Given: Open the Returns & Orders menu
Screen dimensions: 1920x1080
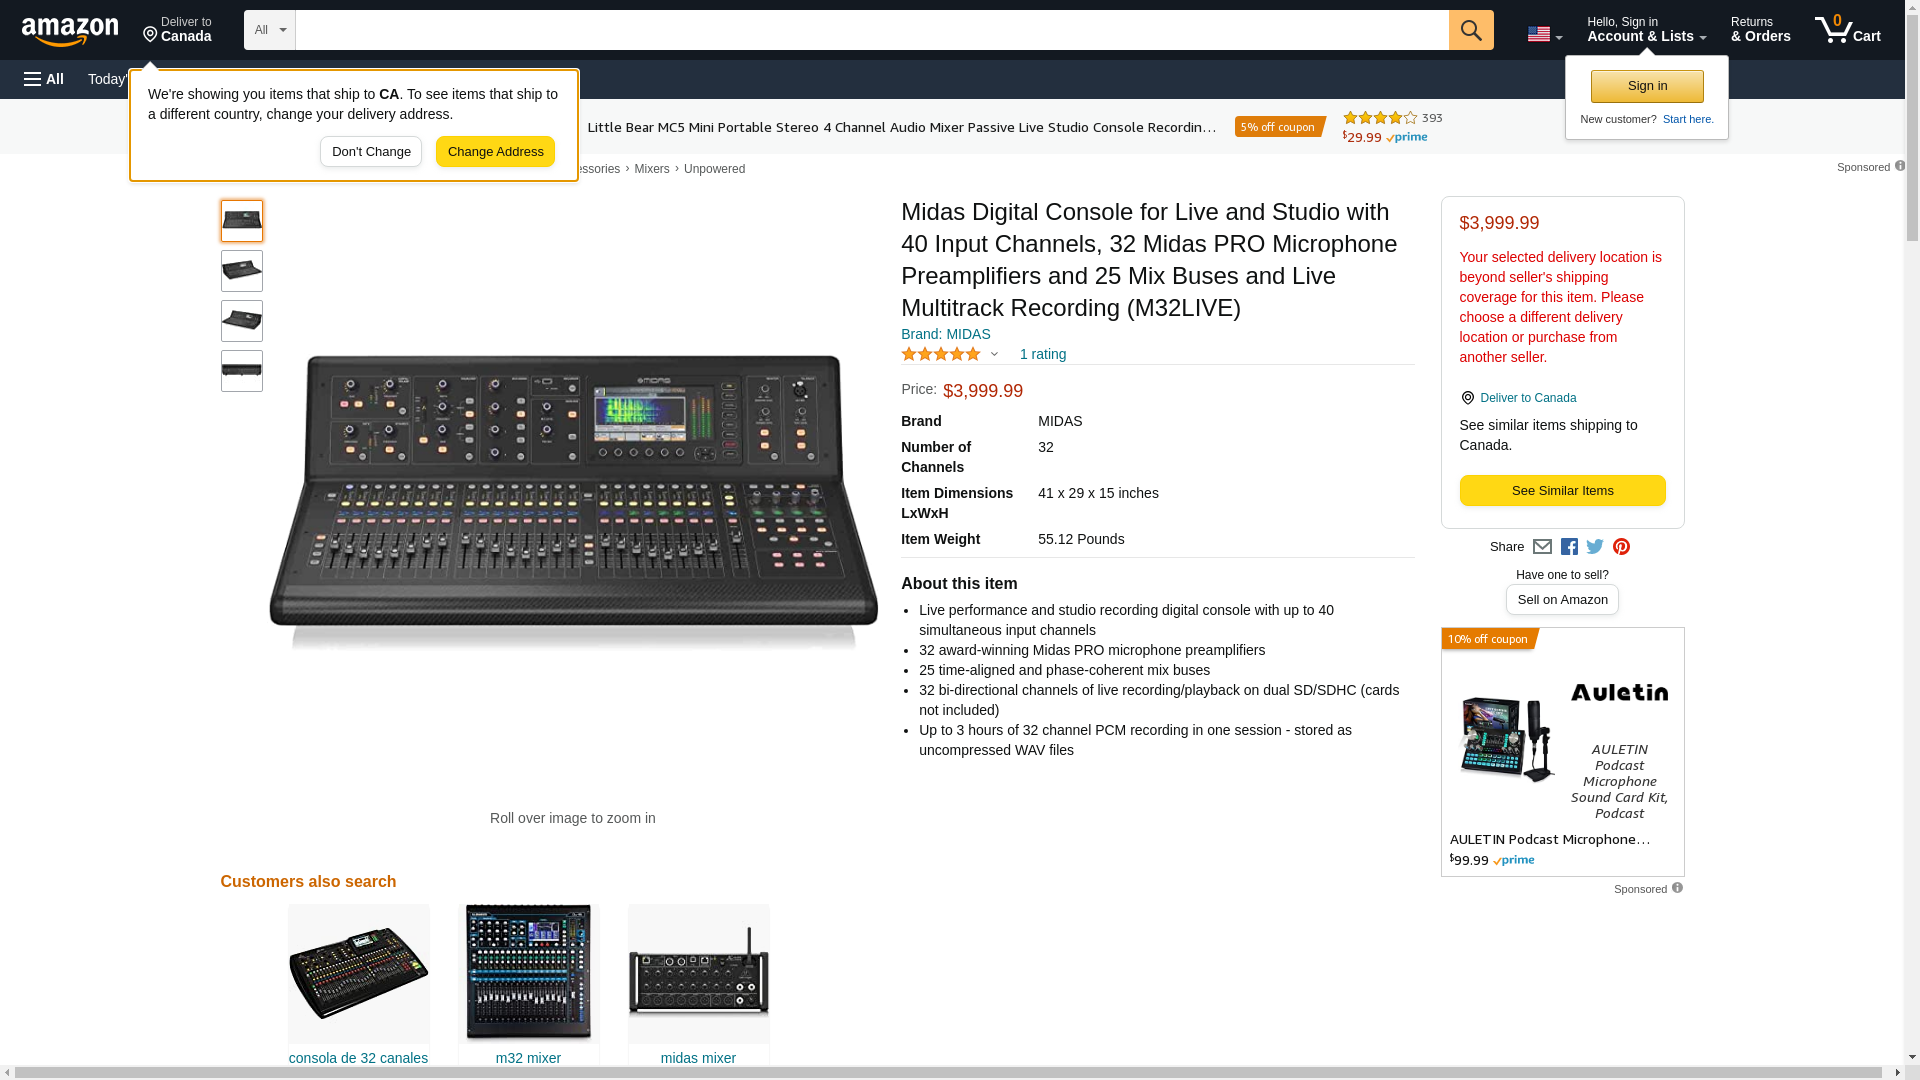Looking at the screenshot, I should pos(1760,30).
